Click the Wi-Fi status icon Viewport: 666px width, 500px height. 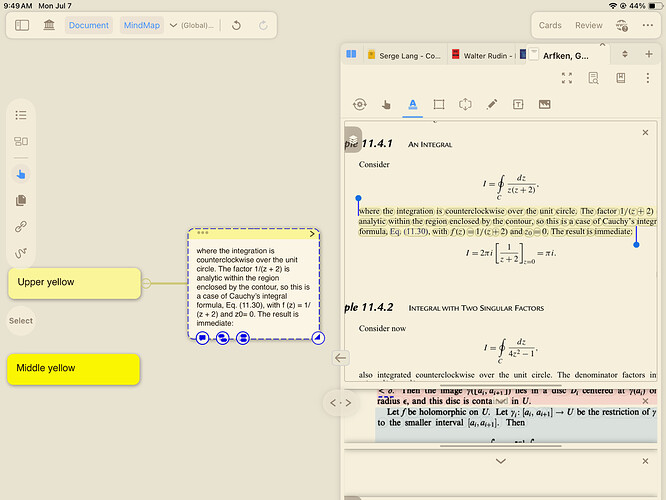tap(612, 6)
